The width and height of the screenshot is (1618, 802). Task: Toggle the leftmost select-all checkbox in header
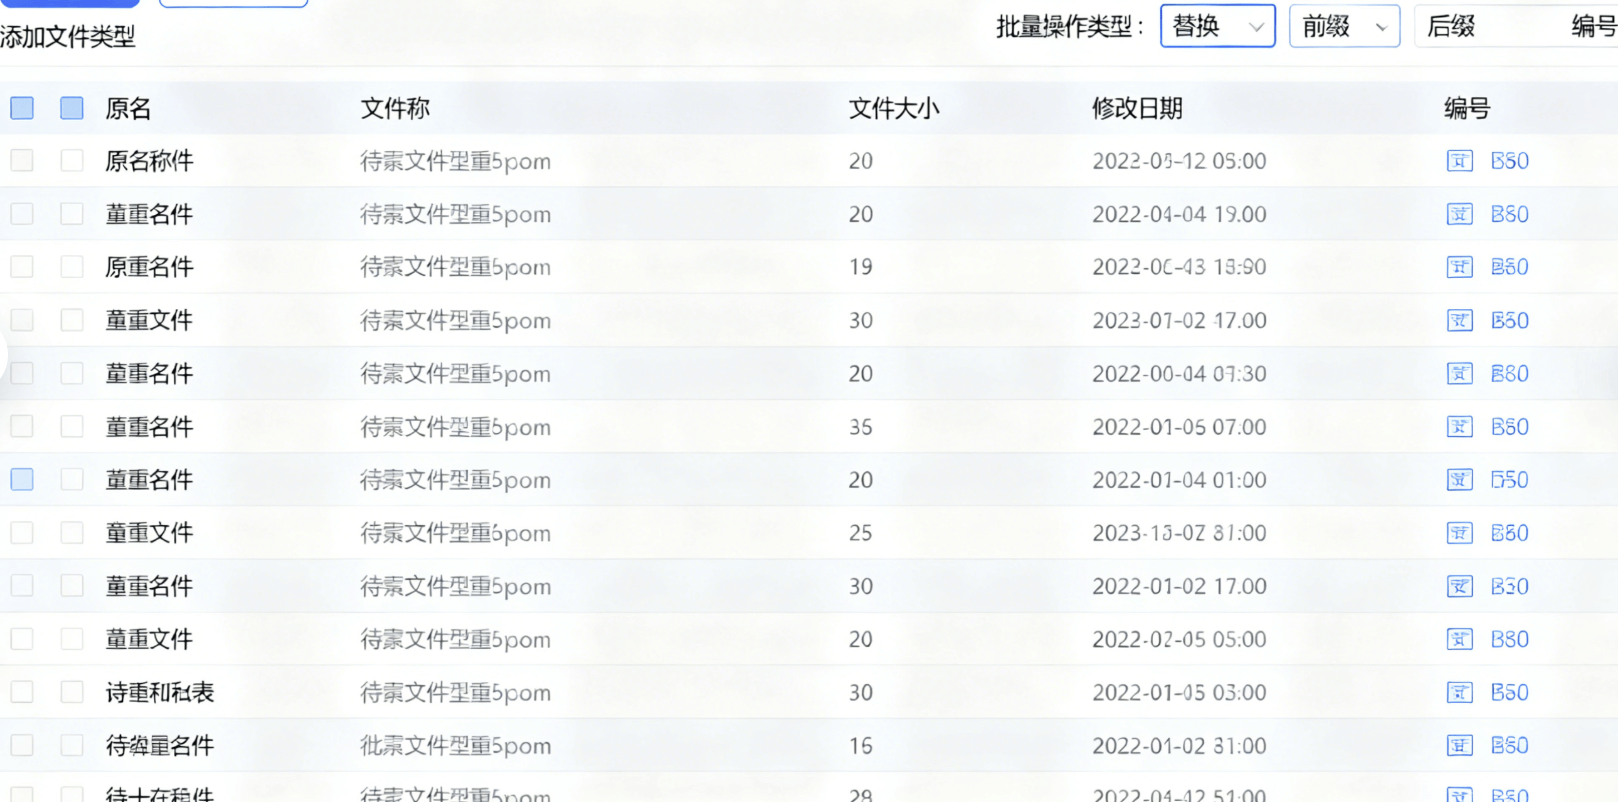click(x=22, y=108)
